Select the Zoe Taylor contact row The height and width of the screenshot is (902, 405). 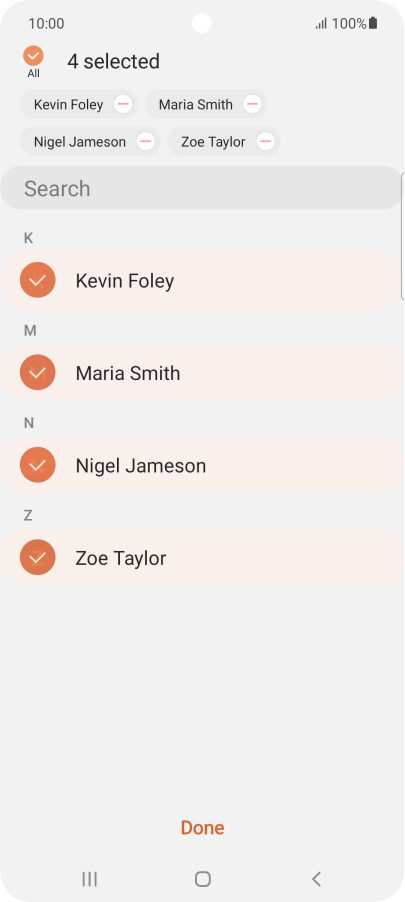[x=201, y=557]
